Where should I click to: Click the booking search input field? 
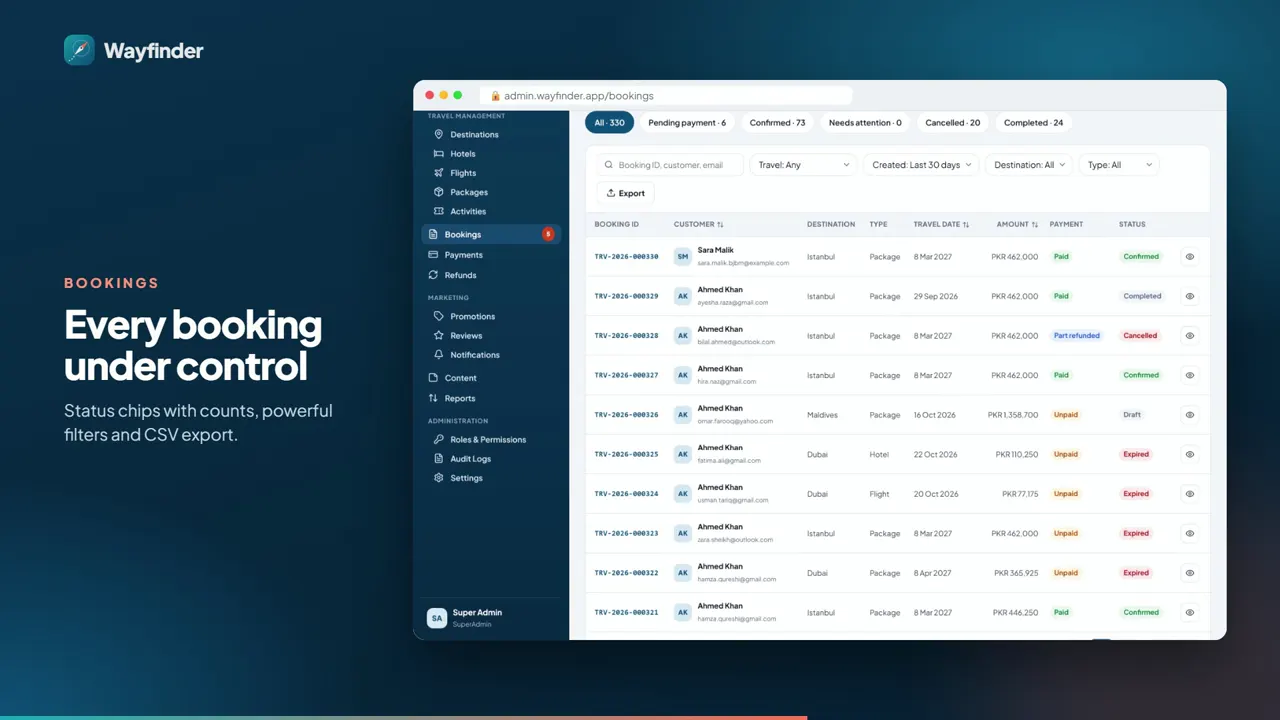tap(670, 165)
